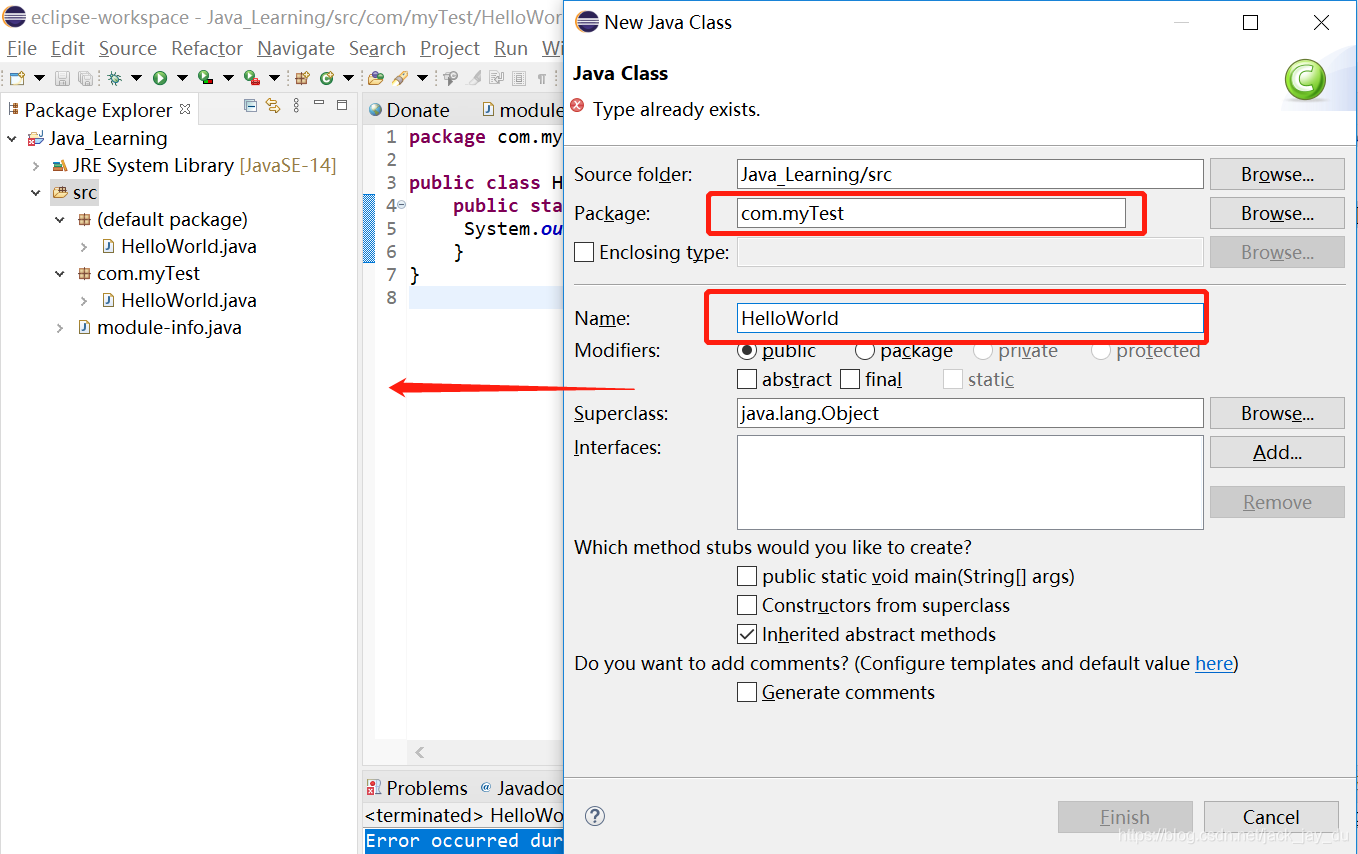Image resolution: width=1358 pixels, height=854 pixels.
Task: Collapse the src folder node
Action: tap(36, 193)
